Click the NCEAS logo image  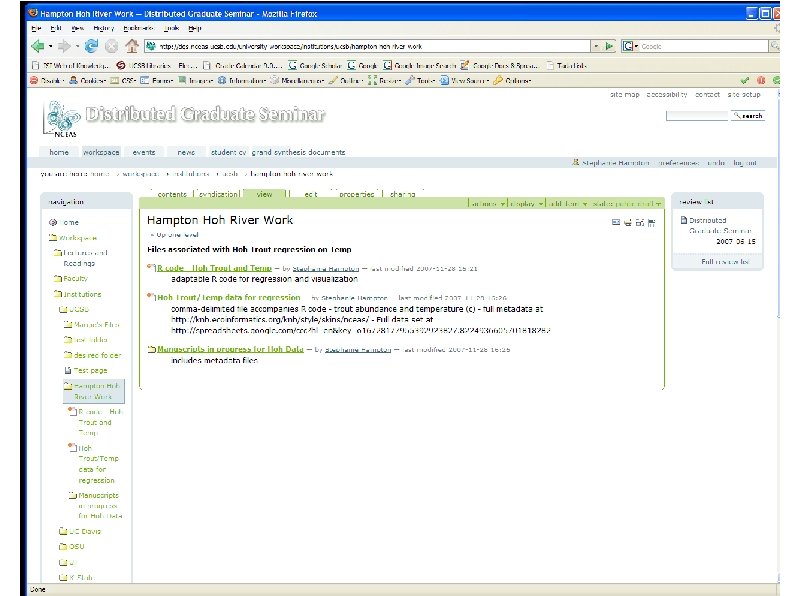[x=62, y=120]
